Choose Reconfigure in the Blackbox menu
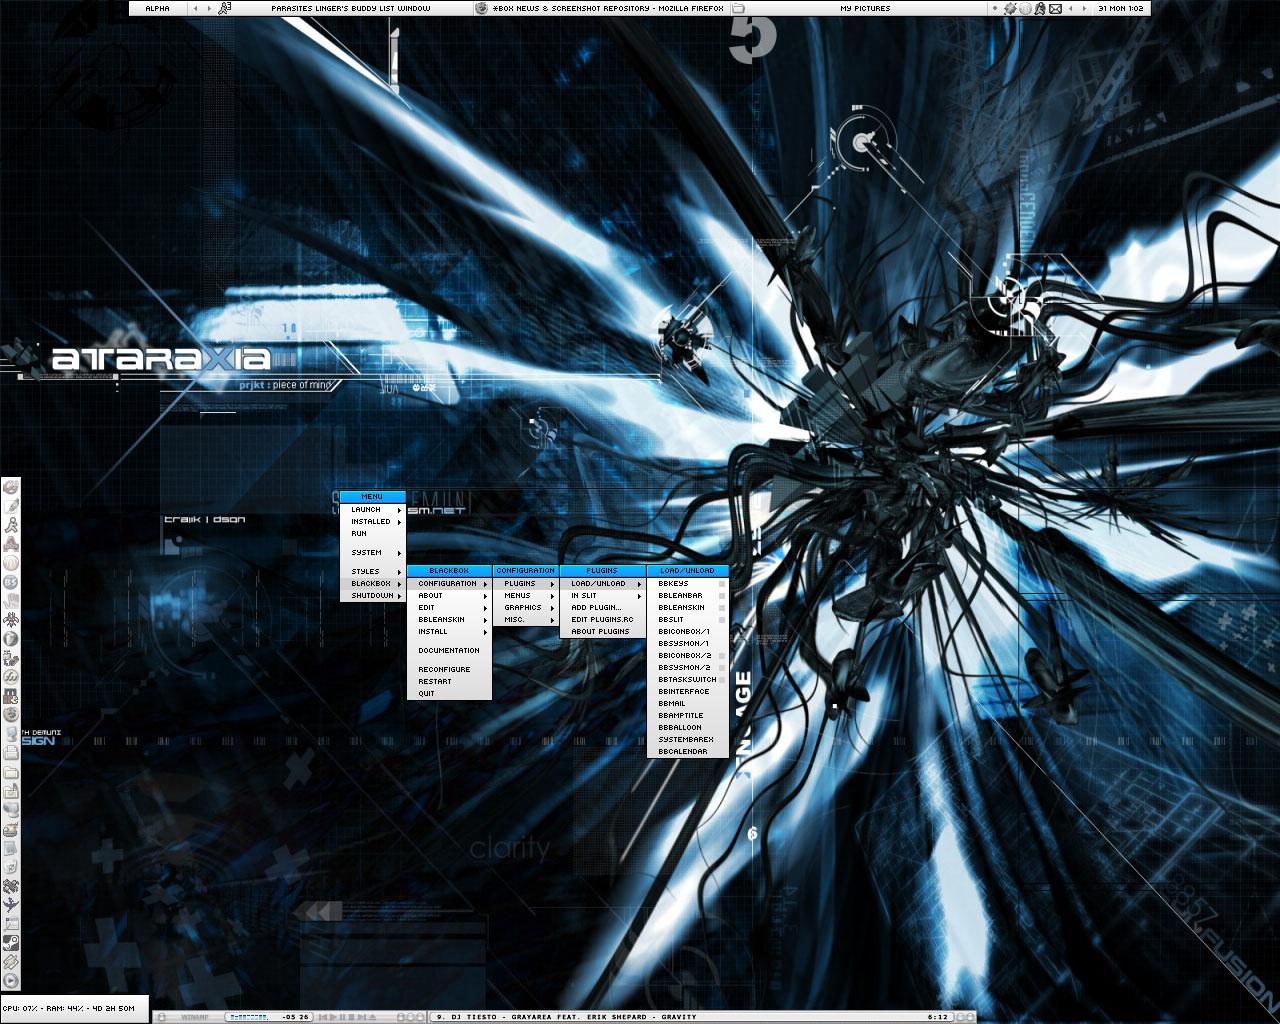1280x1024 pixels. 449,670
